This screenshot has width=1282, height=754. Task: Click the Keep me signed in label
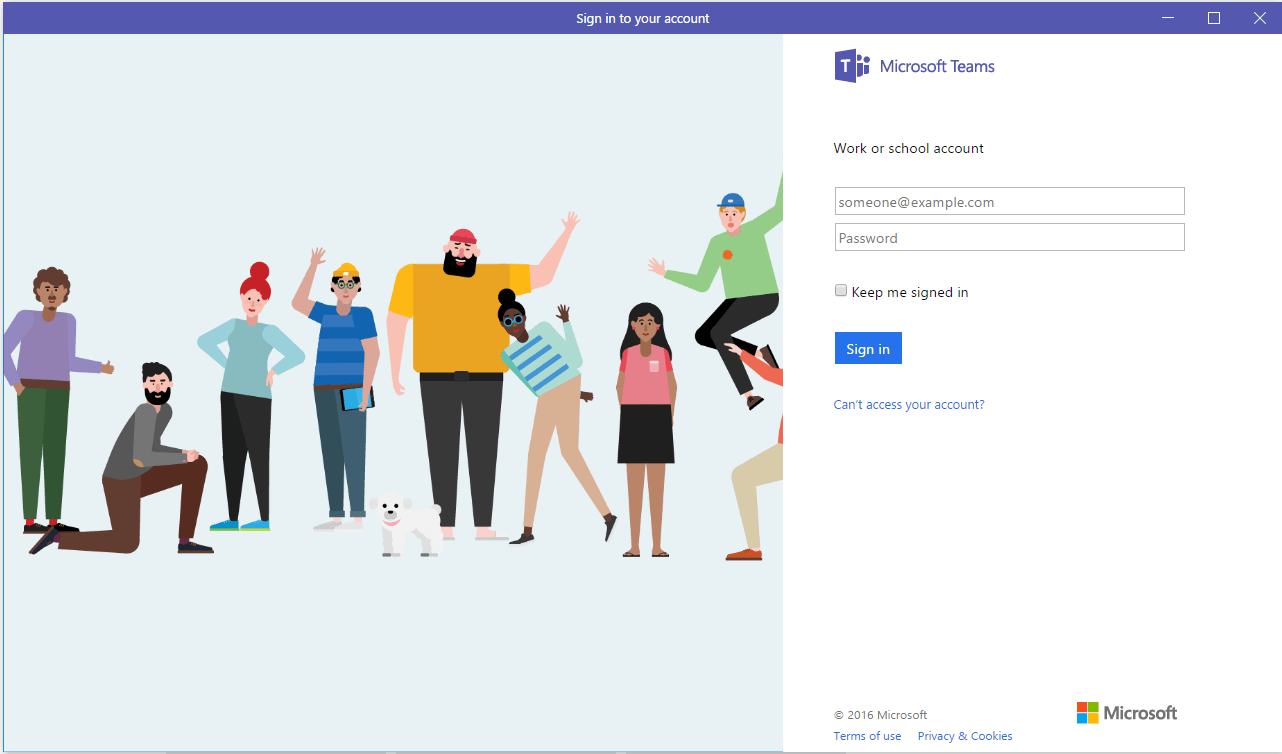(x=910, y=293)
